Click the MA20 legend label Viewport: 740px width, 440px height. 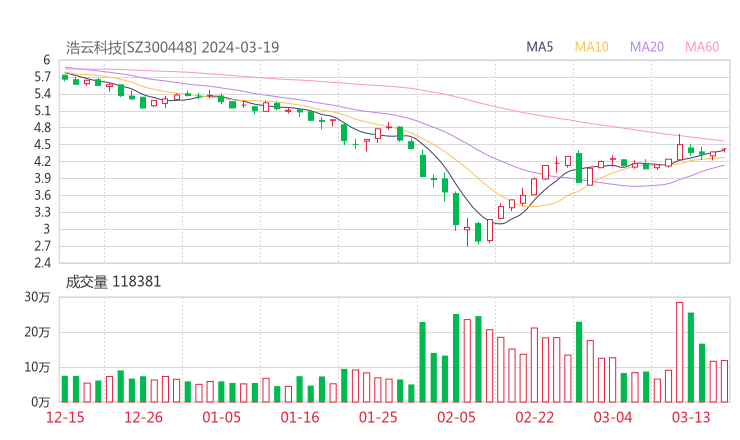point(647,47)
